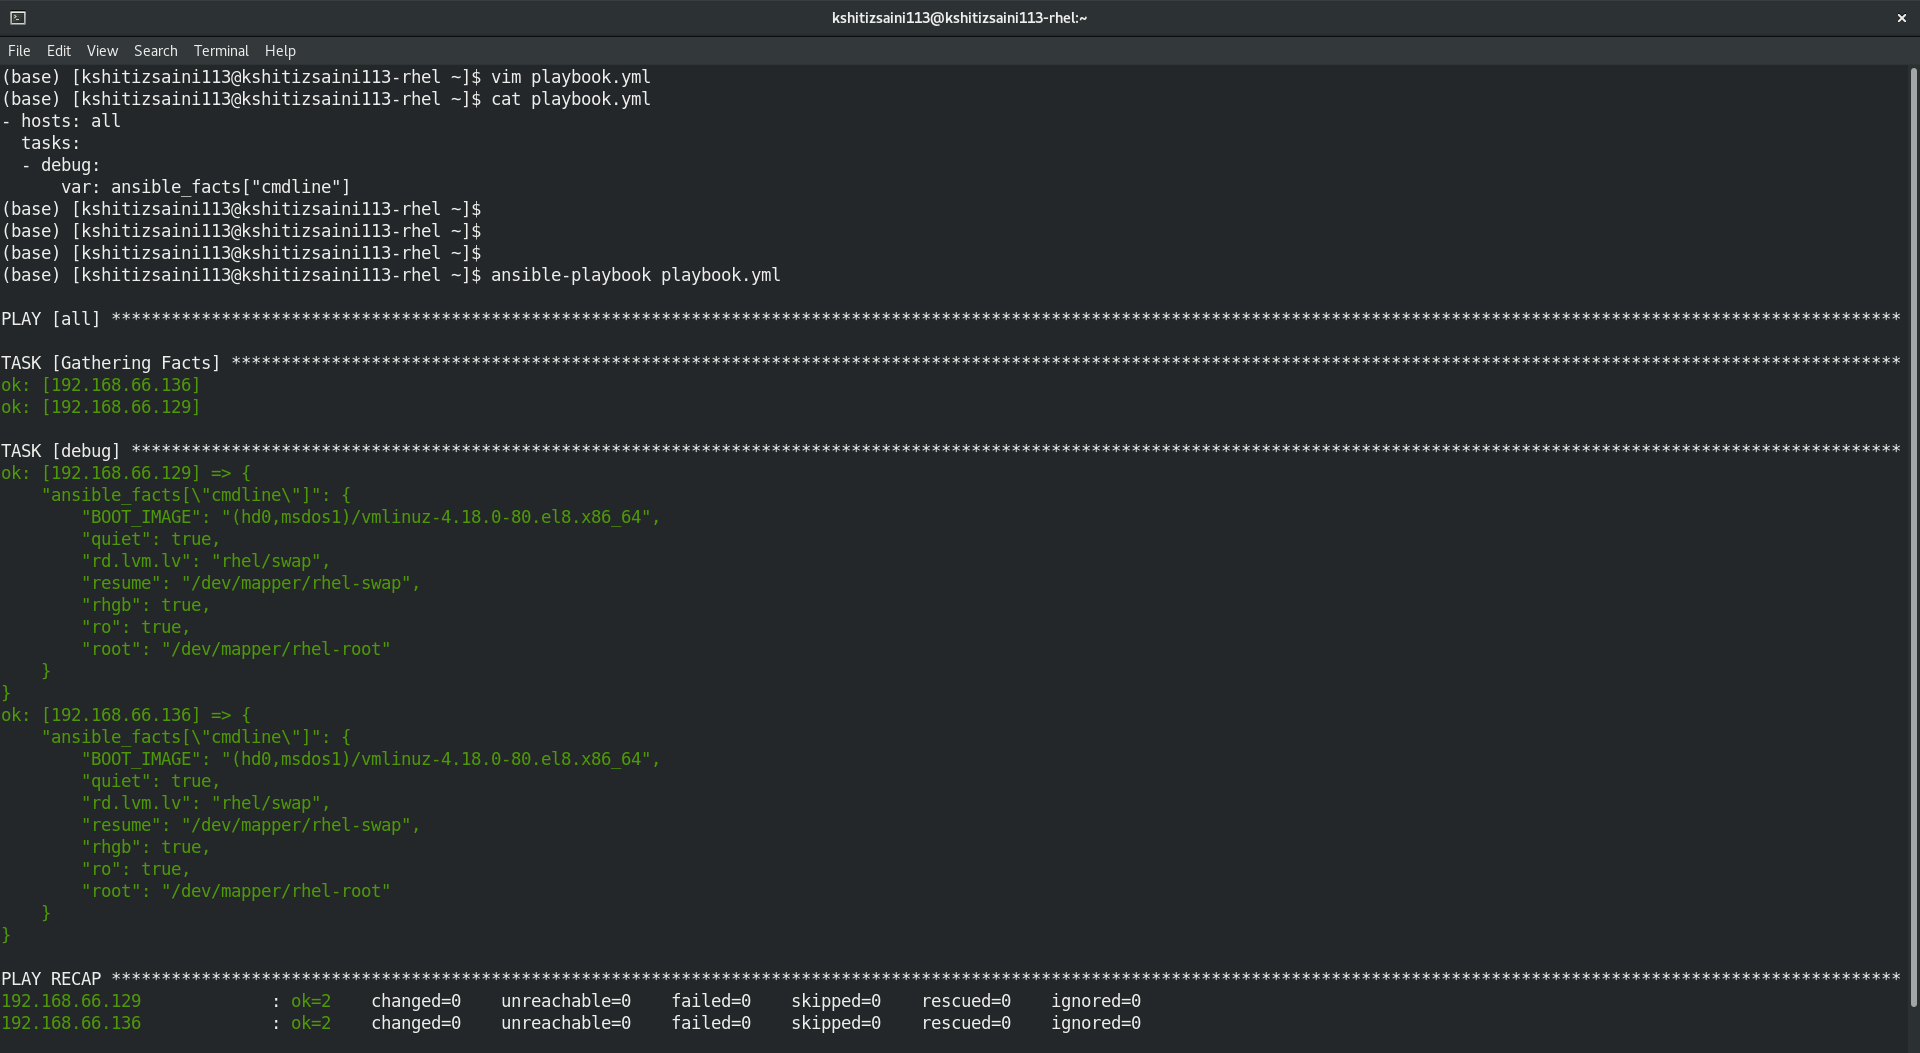The height and width of the screenshot is (1053, 1920).
Task: Click the 'vim playbook.yml' command text
Action: click(570, 77)
